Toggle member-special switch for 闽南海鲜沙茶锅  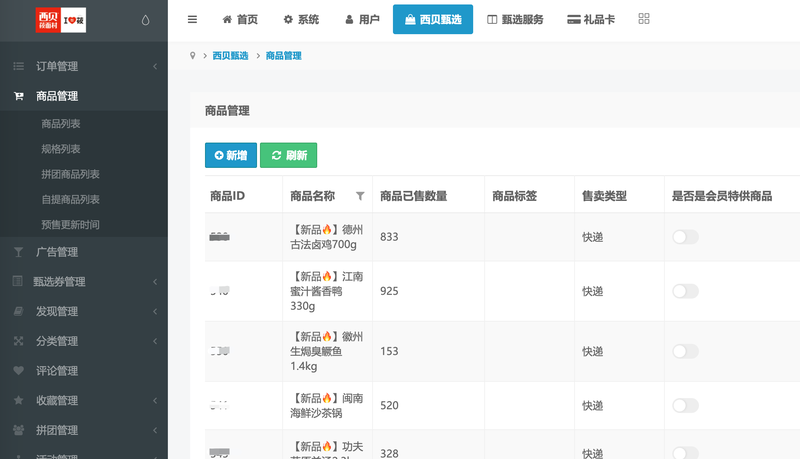point(685,405)
